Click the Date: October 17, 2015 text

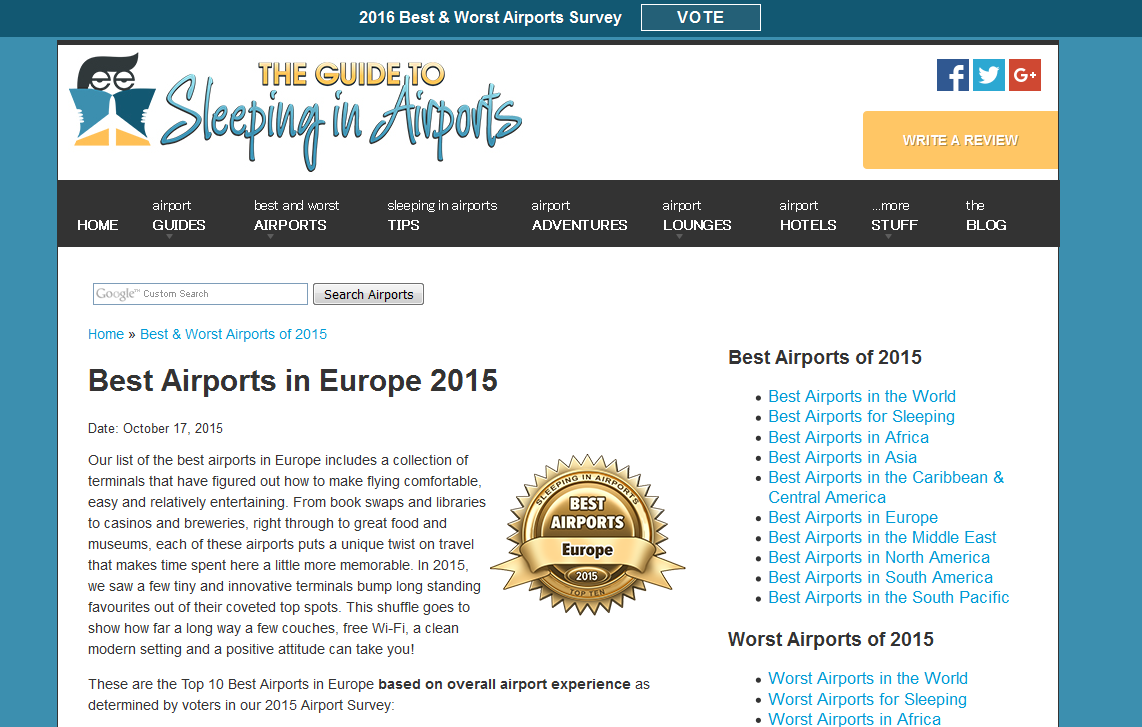(155, 428)
